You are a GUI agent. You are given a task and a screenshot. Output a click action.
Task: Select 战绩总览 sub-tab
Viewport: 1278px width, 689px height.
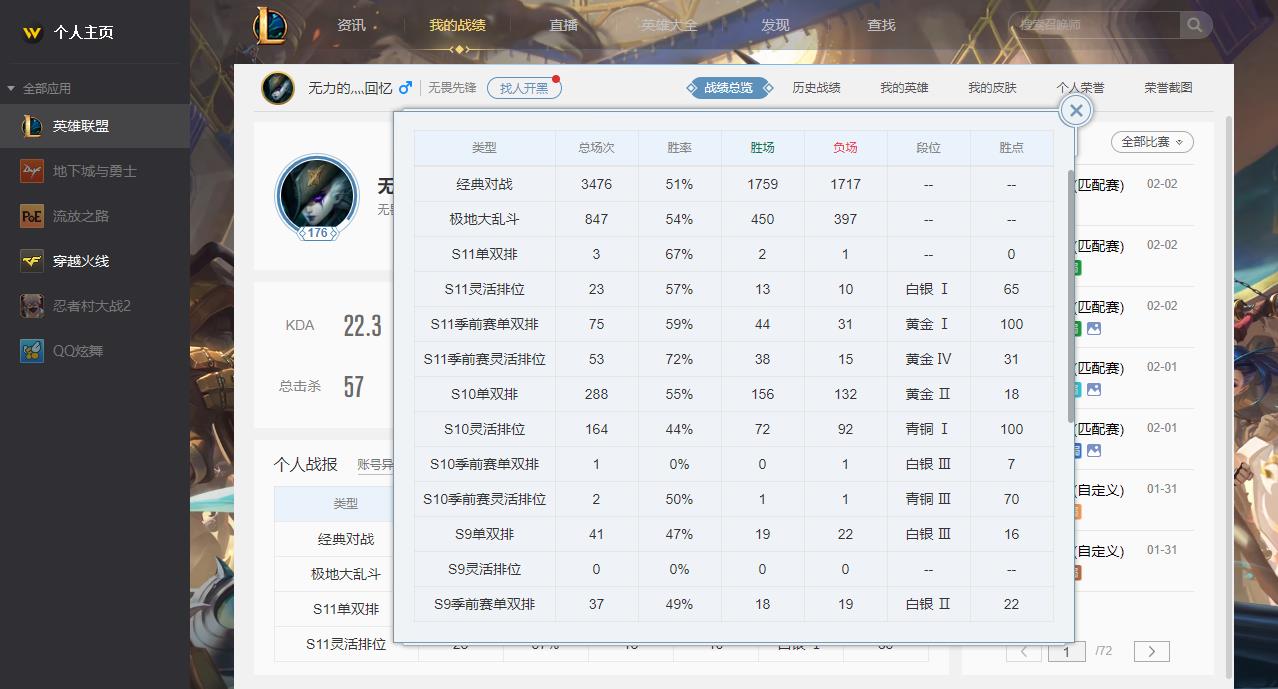click(728, 88)
